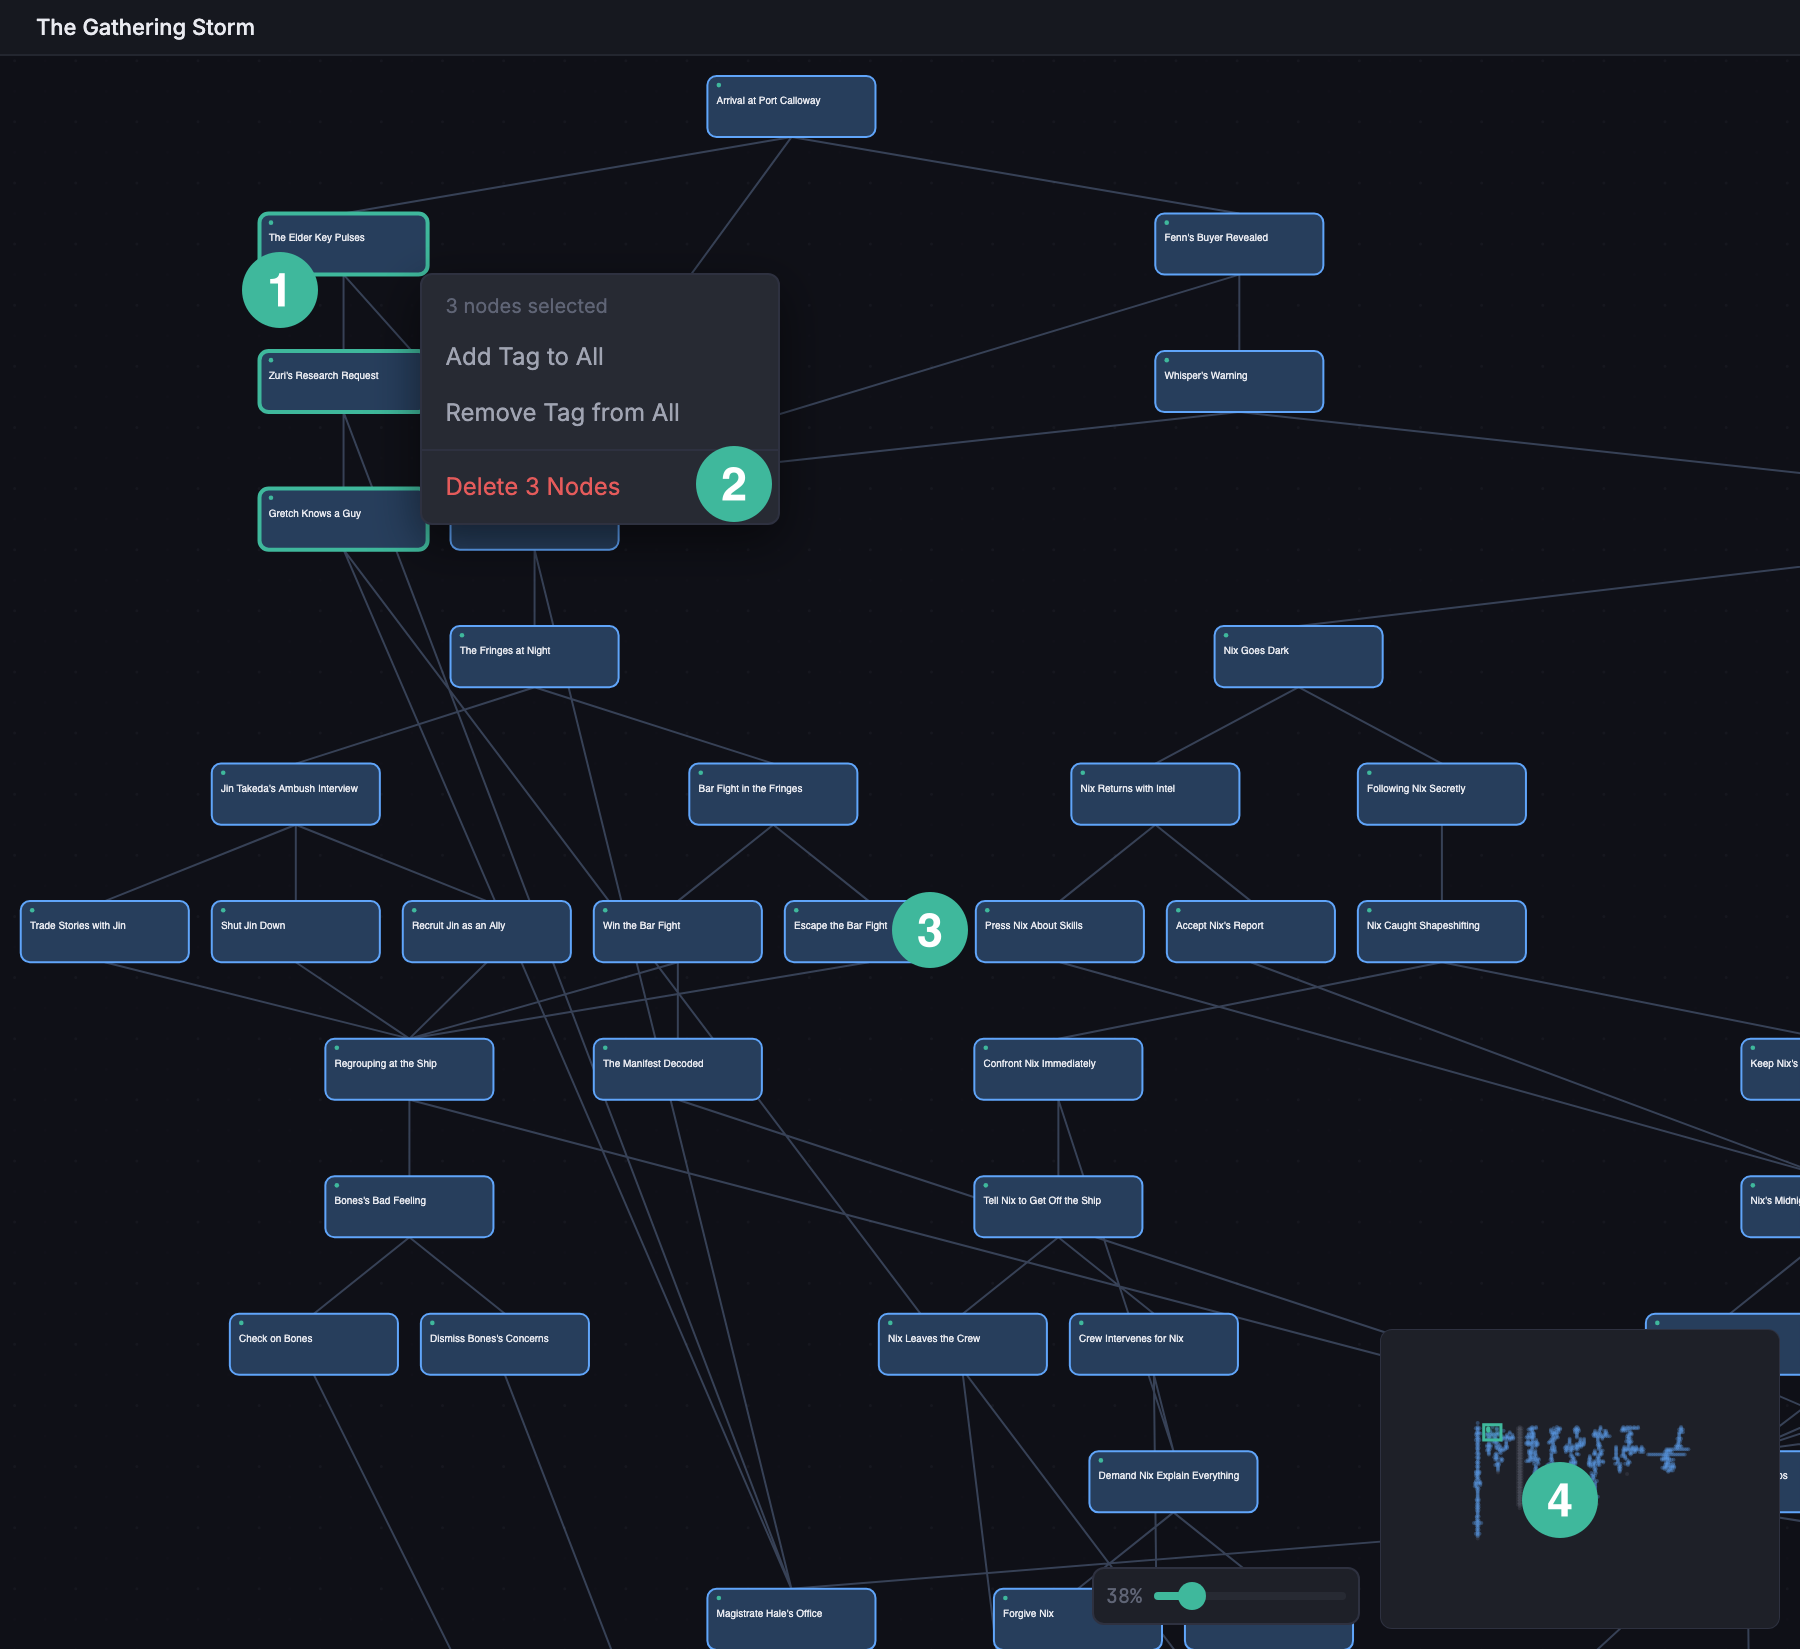The height and width of the screenshot is (1649, 1800).
Task: Select Nix Returns with Intel node
Action: (x=1155, y=795)
